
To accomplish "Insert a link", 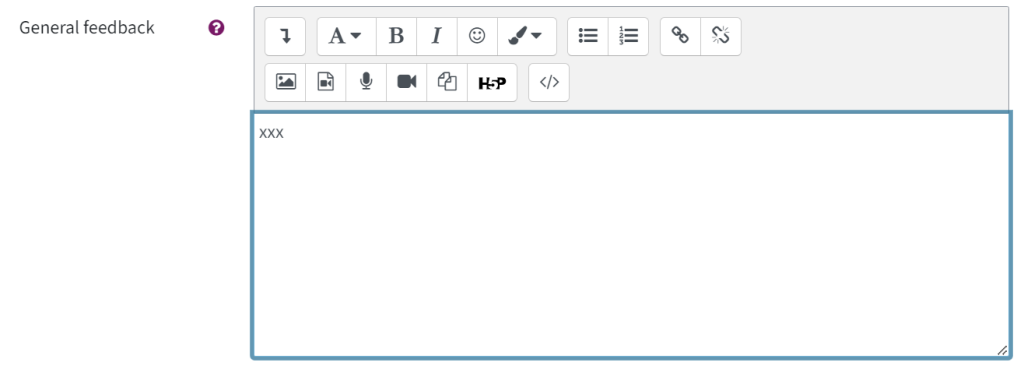I will (x=680, y=37).
